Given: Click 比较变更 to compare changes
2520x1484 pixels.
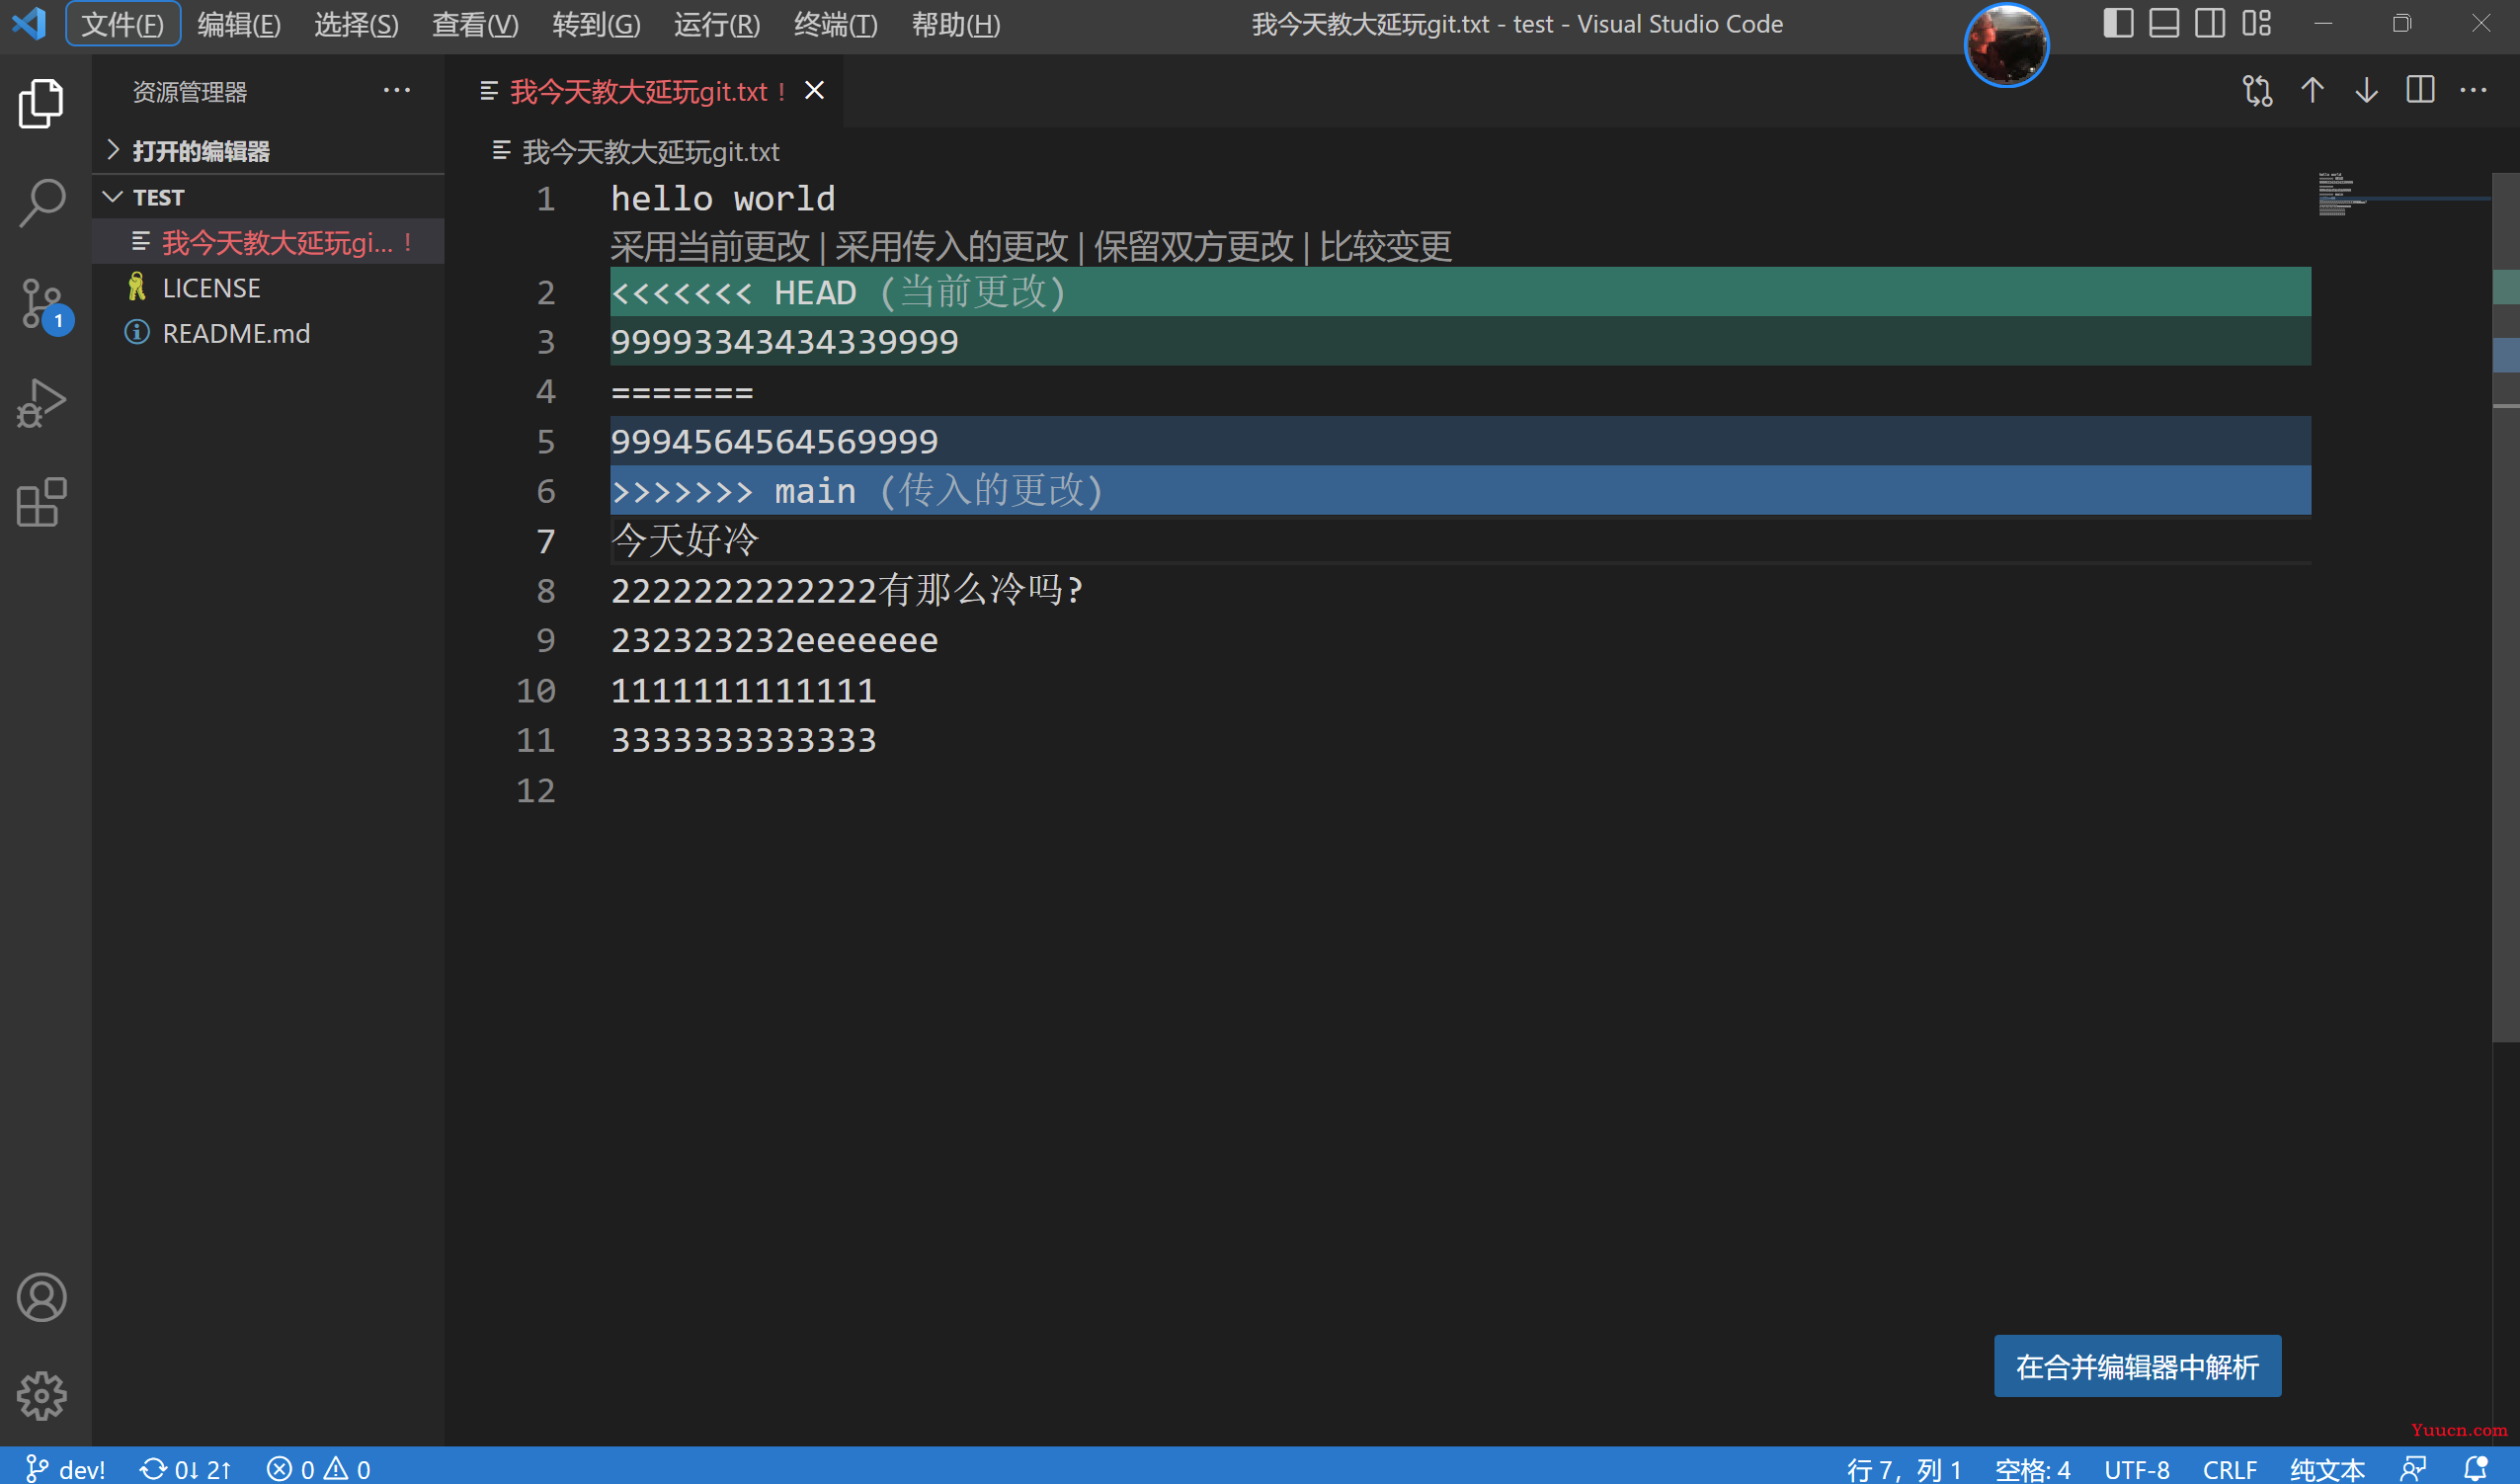Looking at the screenshot, I should point(1385,246).
